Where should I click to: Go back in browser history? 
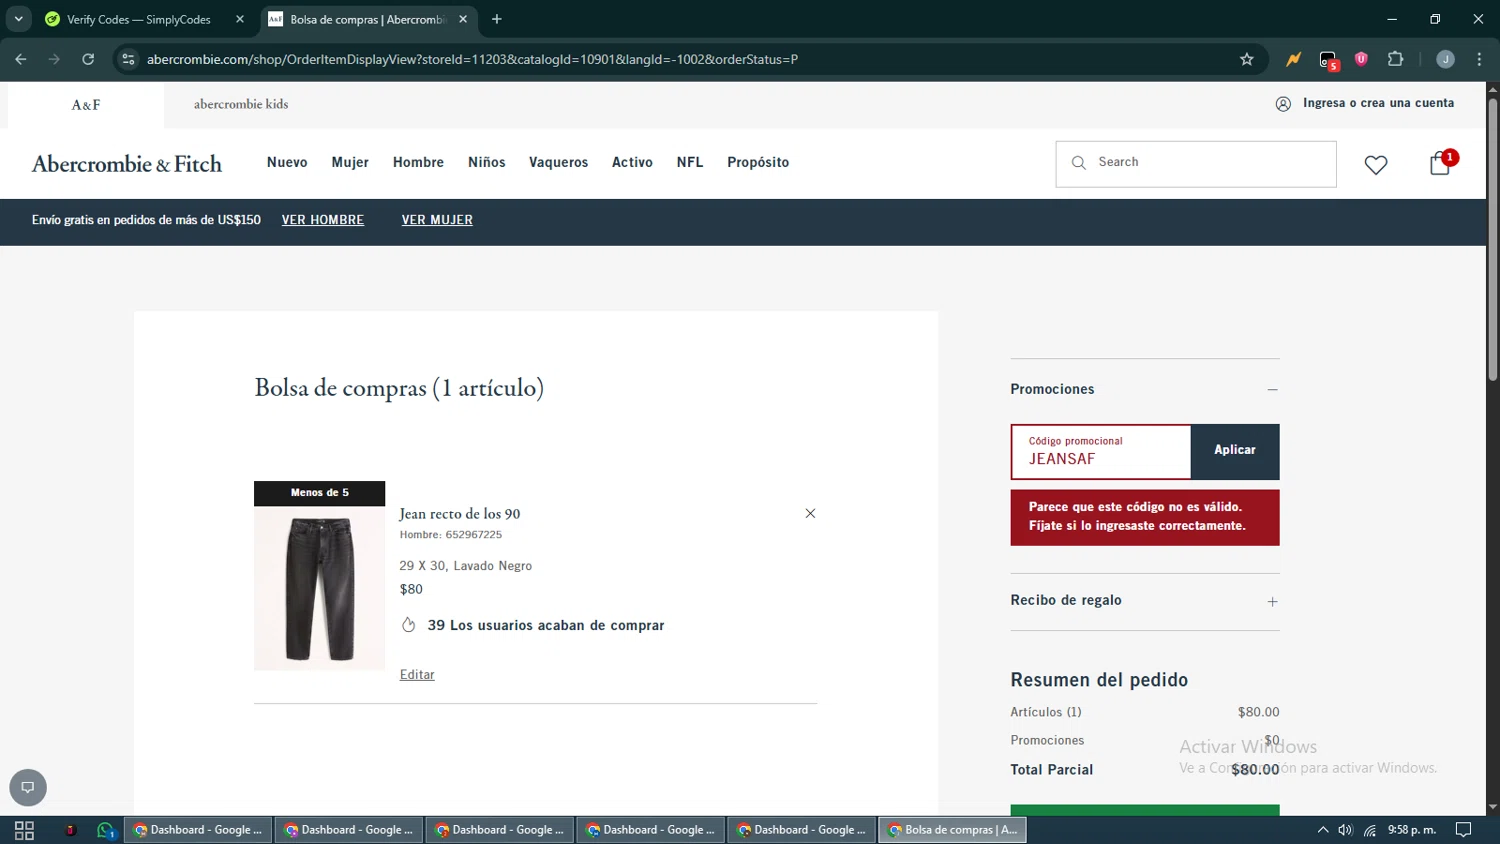[x=21, y=59]
